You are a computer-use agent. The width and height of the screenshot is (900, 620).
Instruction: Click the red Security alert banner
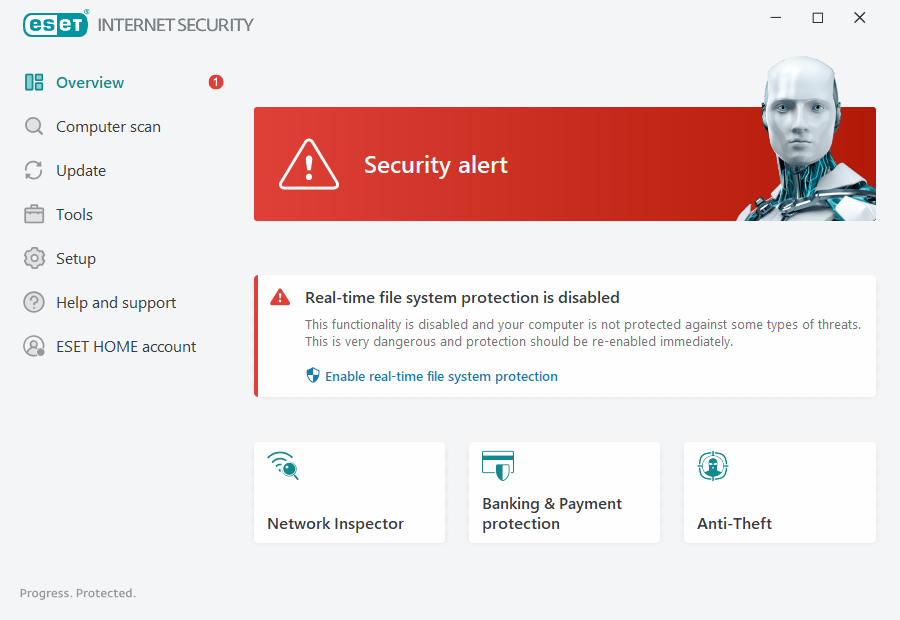click(x=500, y=165)
